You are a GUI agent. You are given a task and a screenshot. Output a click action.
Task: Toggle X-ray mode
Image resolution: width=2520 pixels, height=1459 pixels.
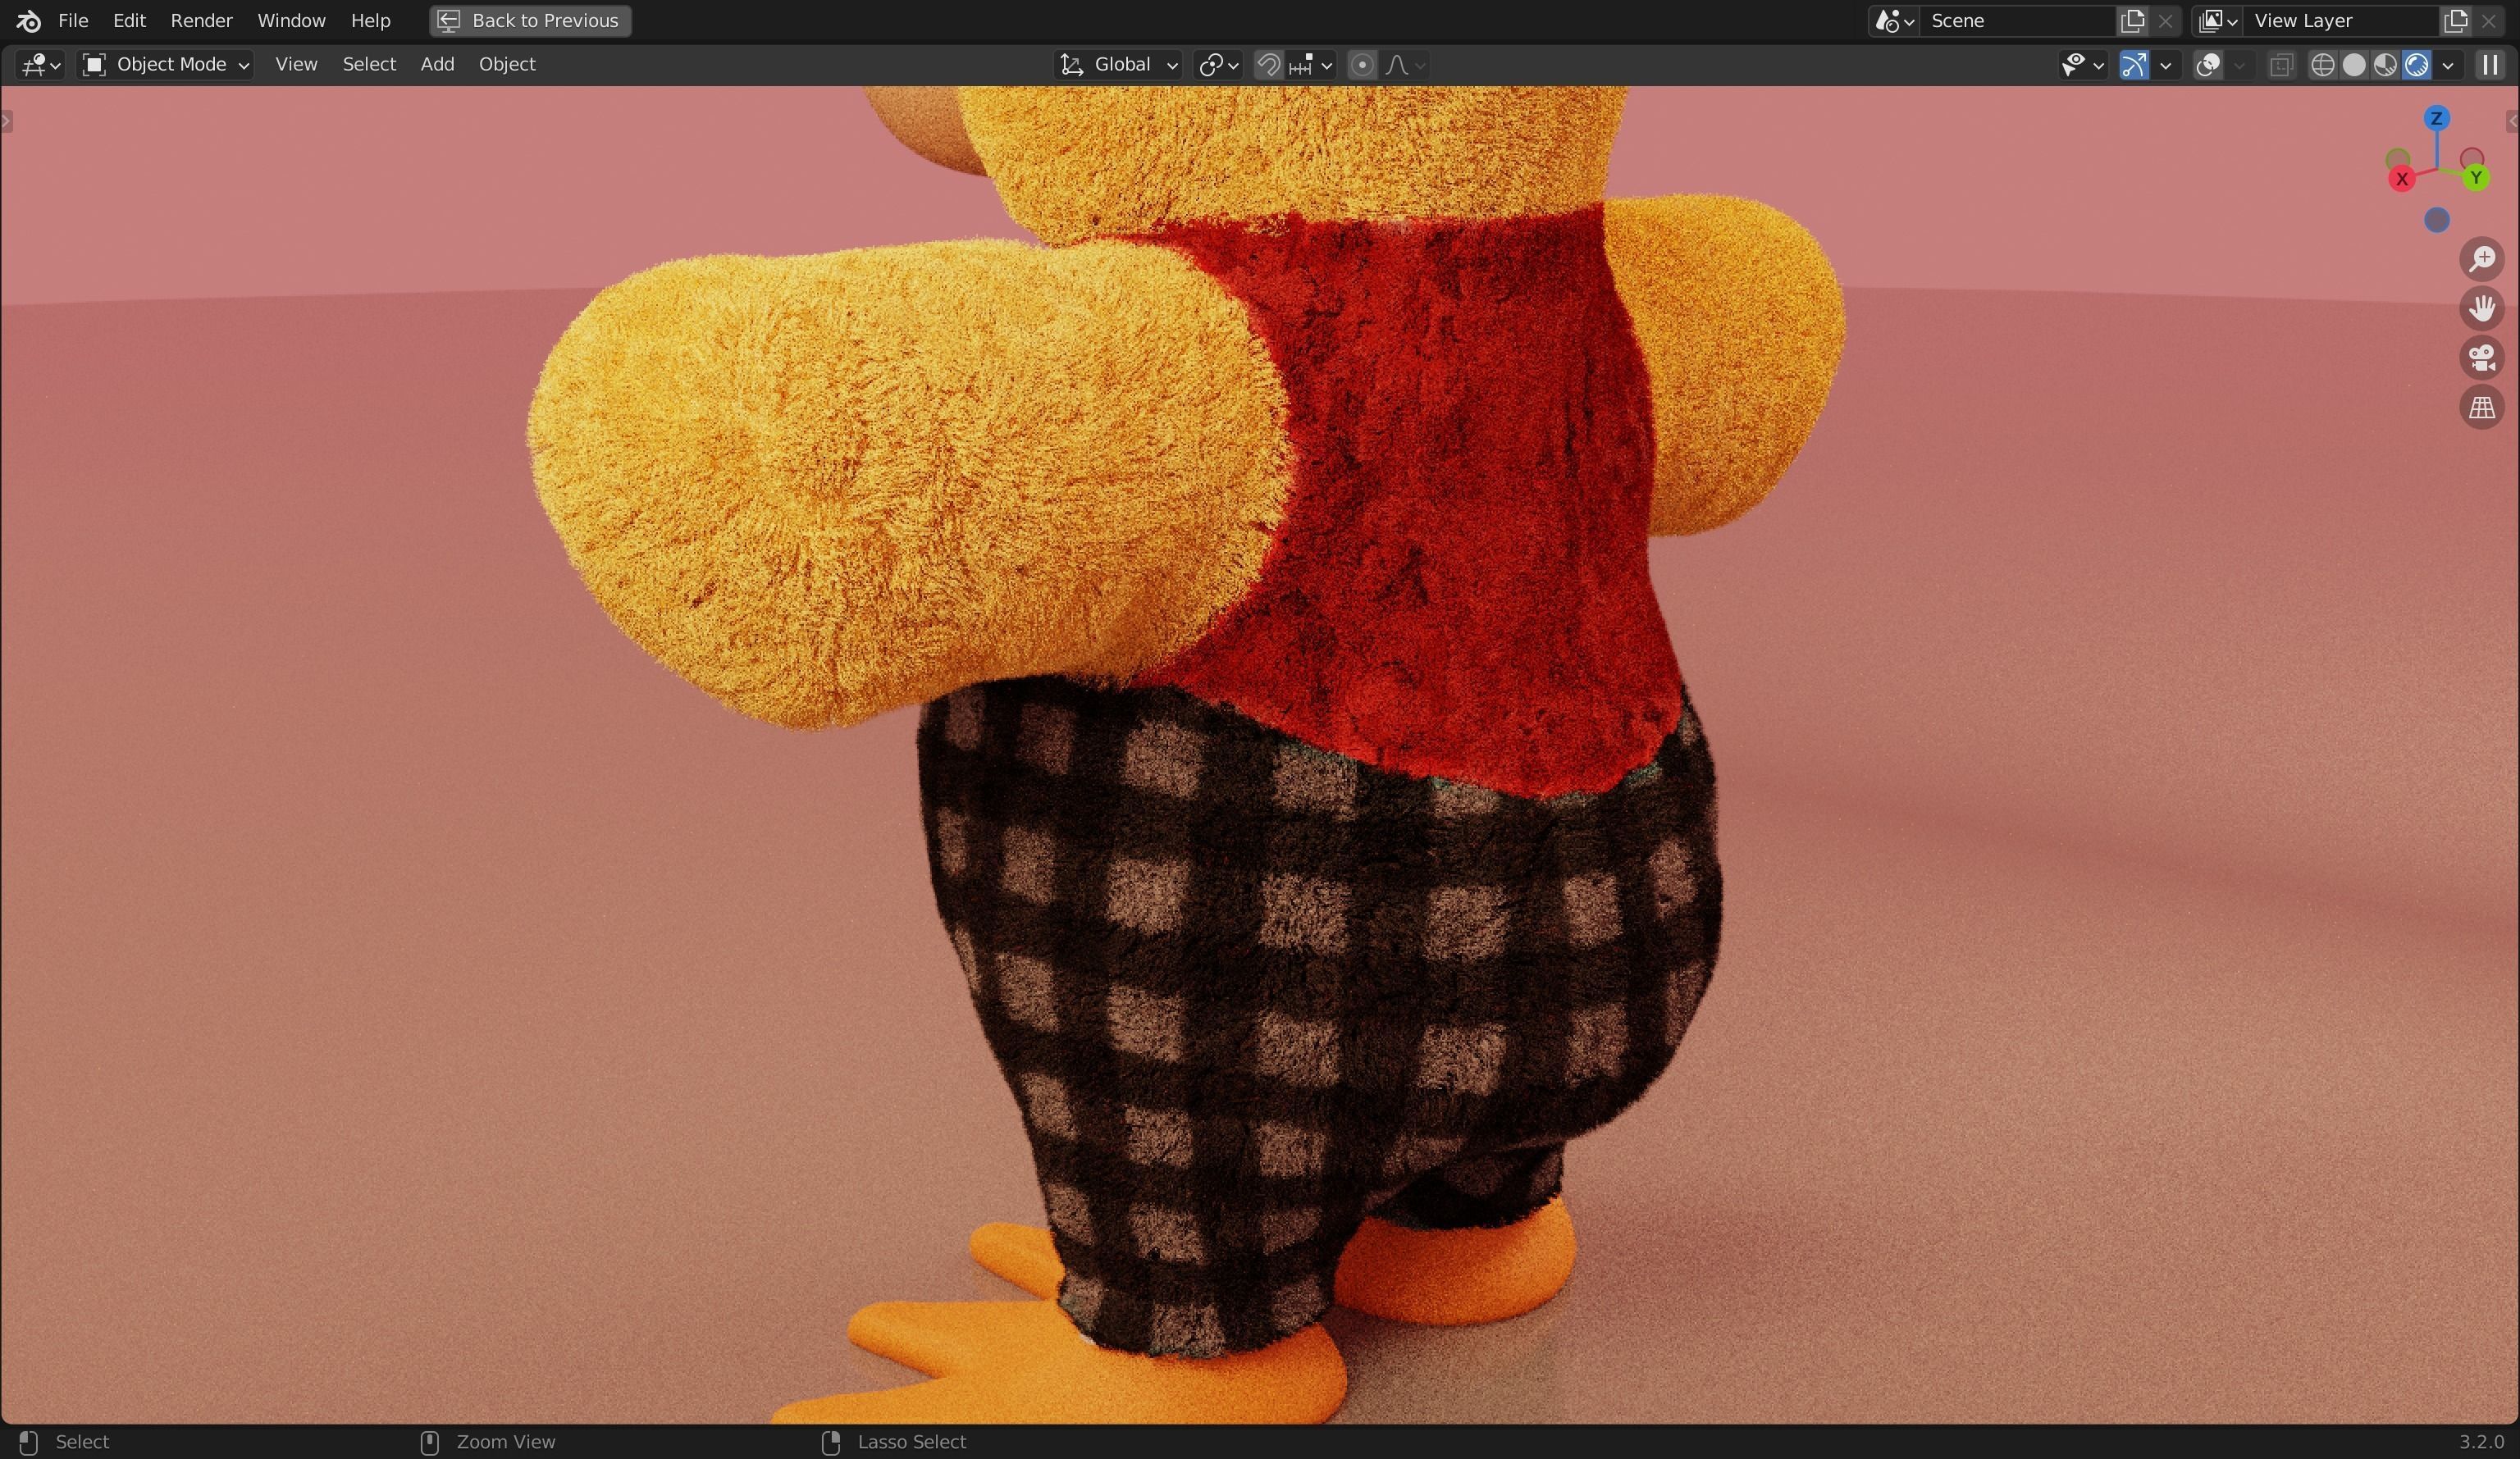coord(2281,65)
